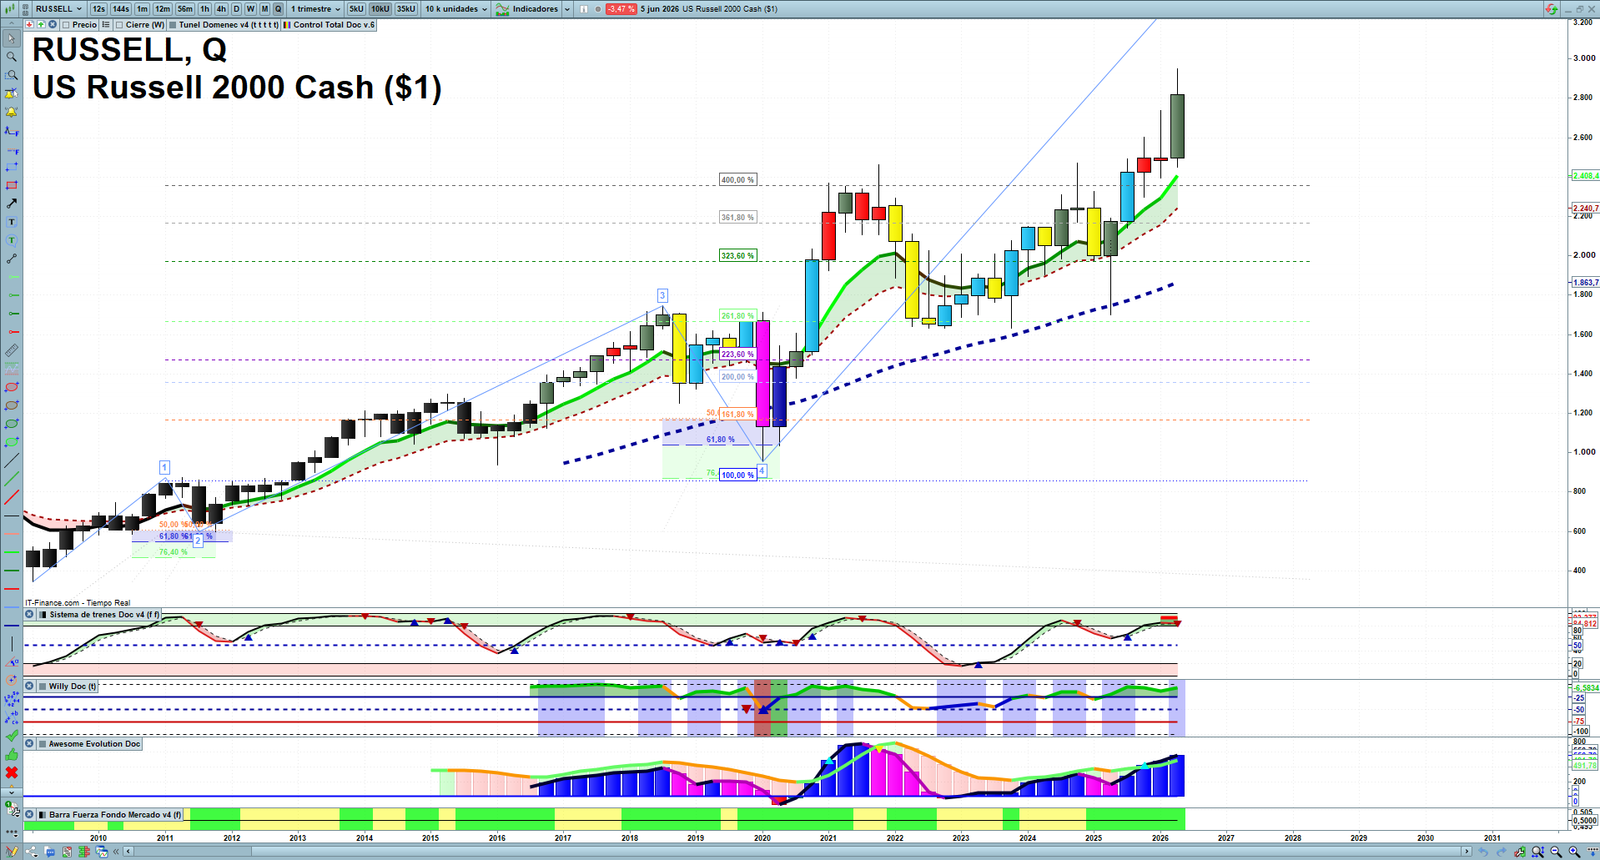This screenshot has height=860, width=1600.
Task: Select the M monthly timeframe button
Action: tap(265, 9)
